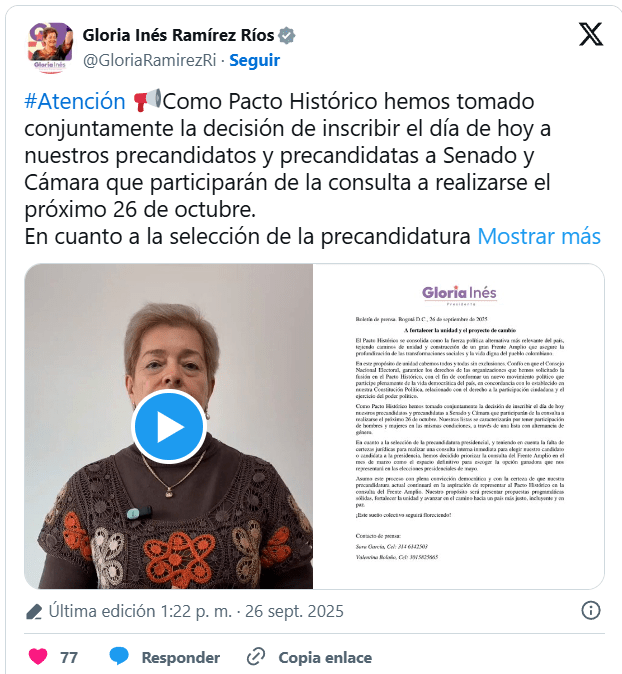Open the tweet info circle icon
This screenshot has width=622, height=674.
(x=591, y=610)
